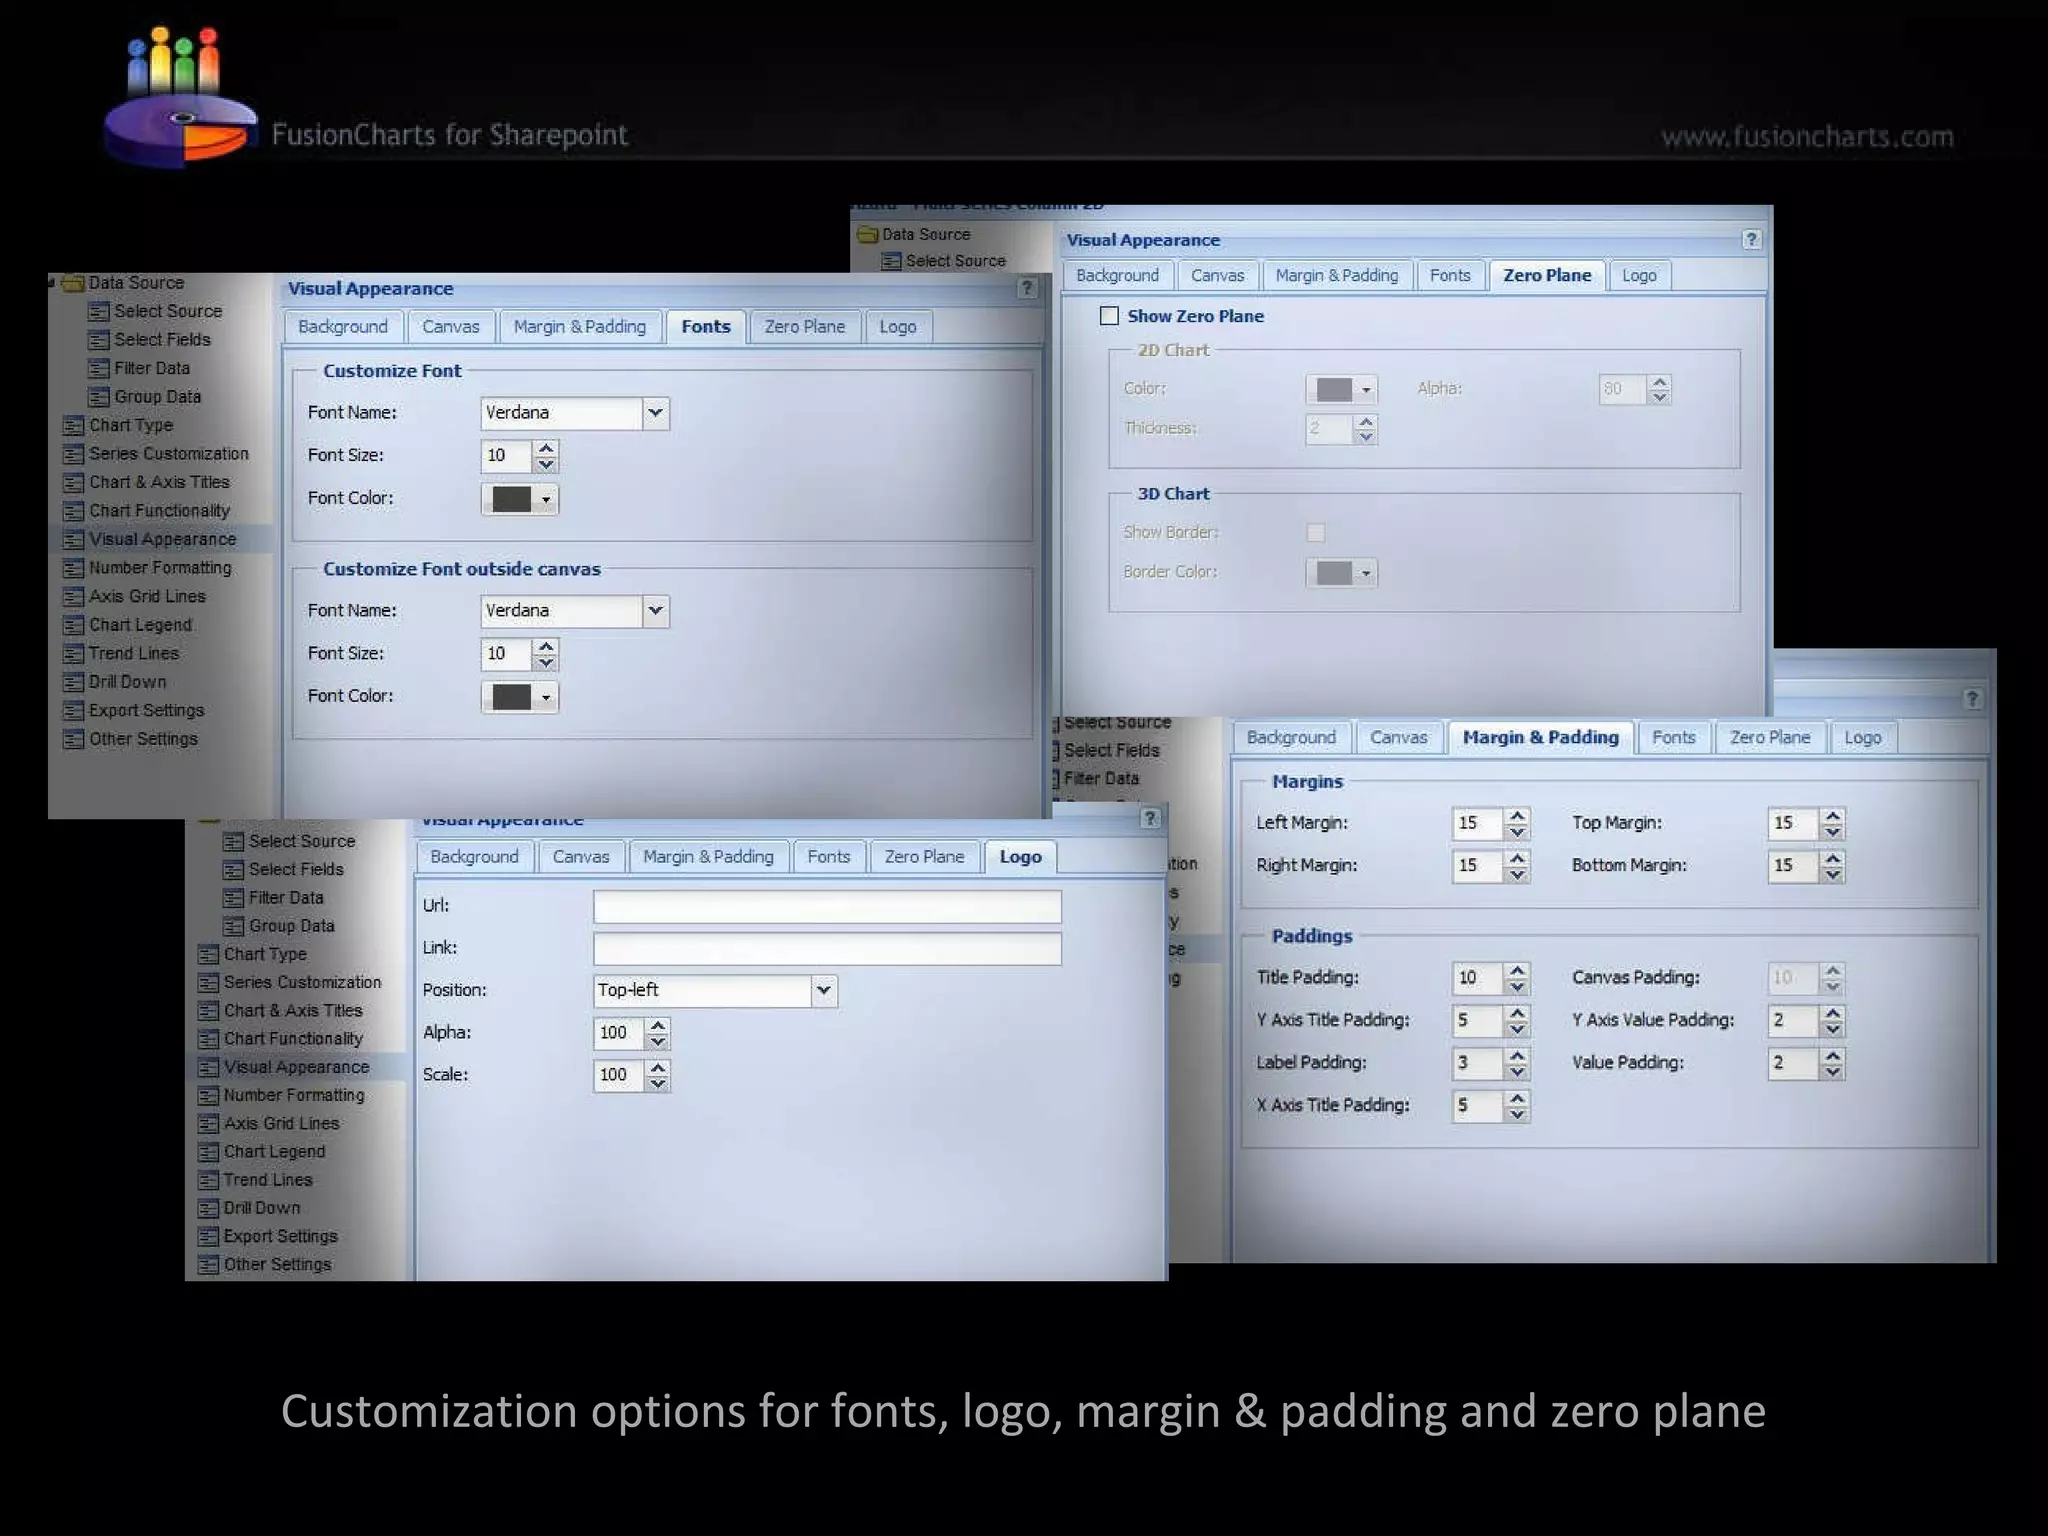
Task: Click Drill Down icon in Fonts window sidebar
Action: click(73, 682)
